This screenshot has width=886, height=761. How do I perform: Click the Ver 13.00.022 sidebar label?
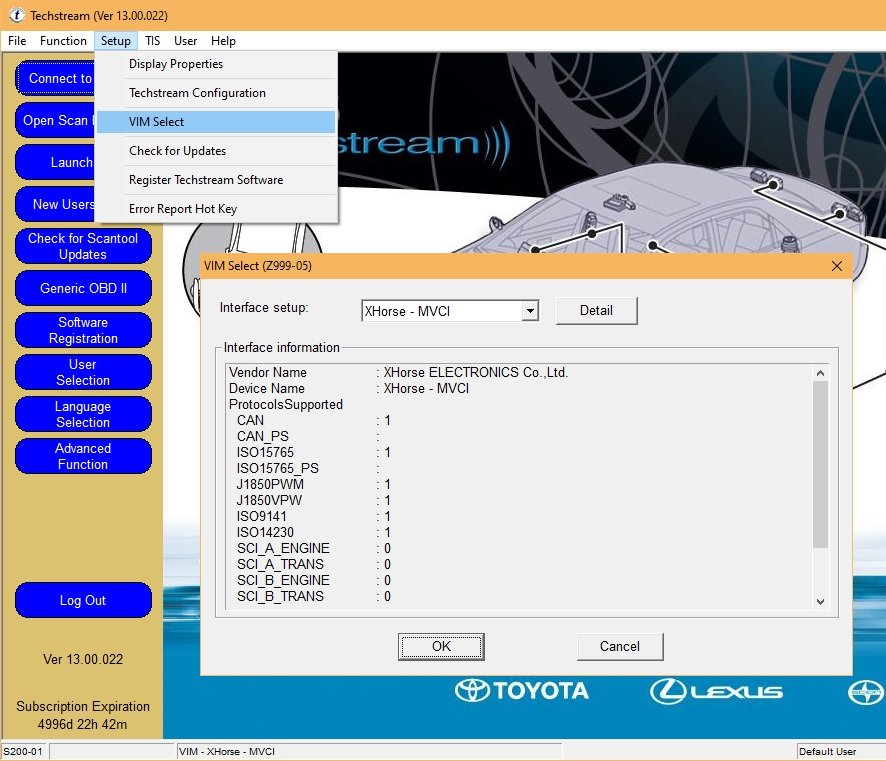[x=83, y=659]
